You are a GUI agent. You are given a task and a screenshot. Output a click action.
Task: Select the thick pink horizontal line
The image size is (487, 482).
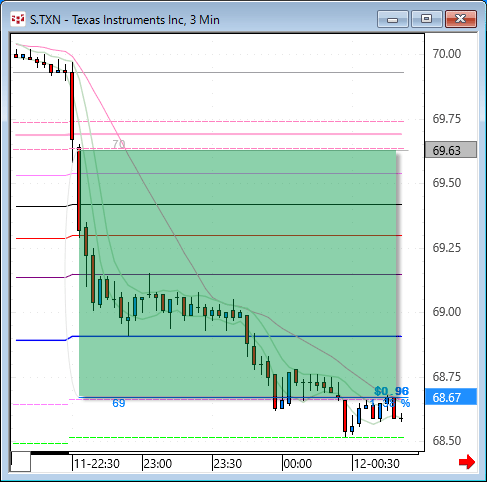pos(208,134)
